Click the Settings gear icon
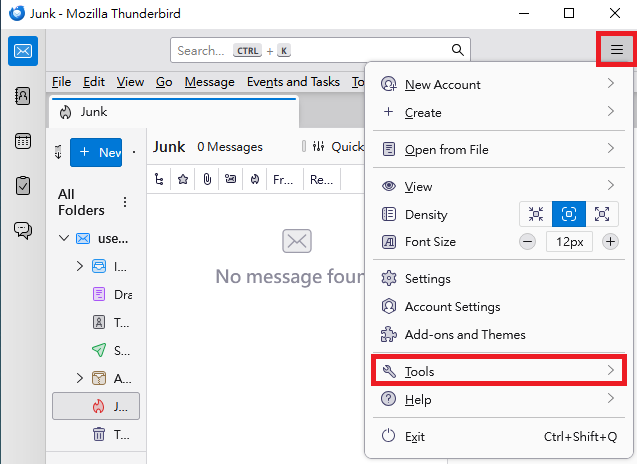 pos(389,278)
